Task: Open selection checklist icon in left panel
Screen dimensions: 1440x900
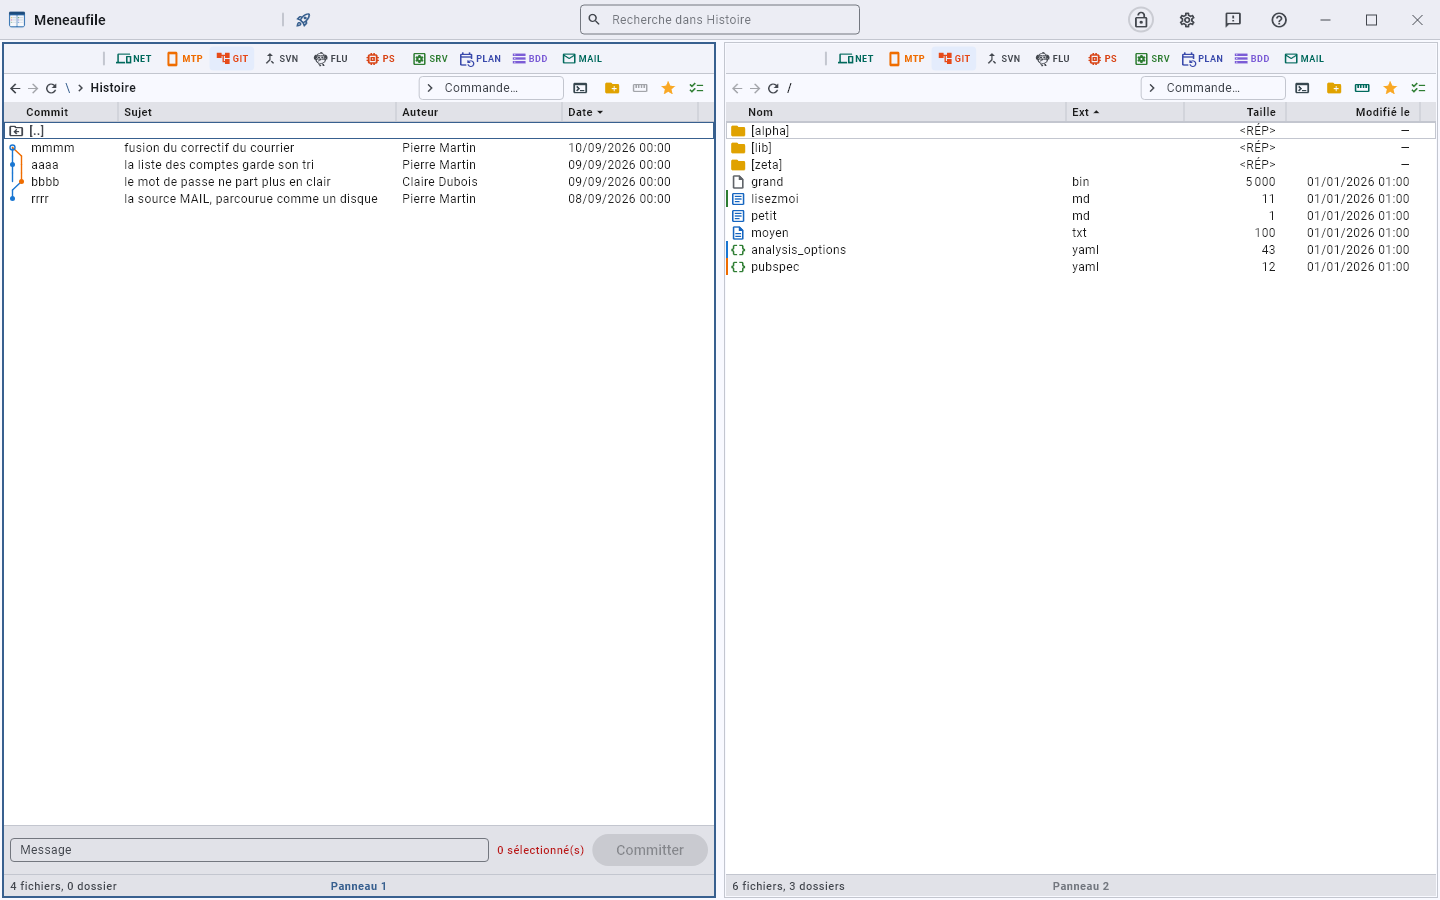Action: pos(696,88)
